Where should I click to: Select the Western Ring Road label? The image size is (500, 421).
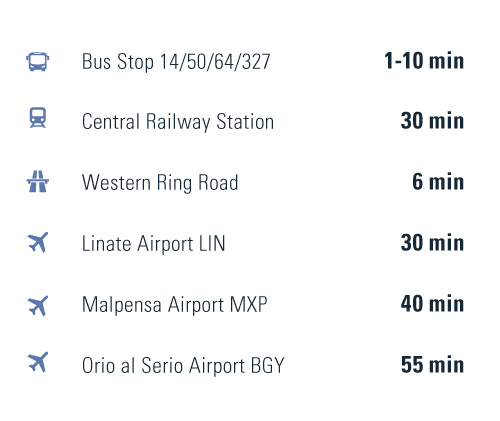pyautogui.click(x=160, y=183)
